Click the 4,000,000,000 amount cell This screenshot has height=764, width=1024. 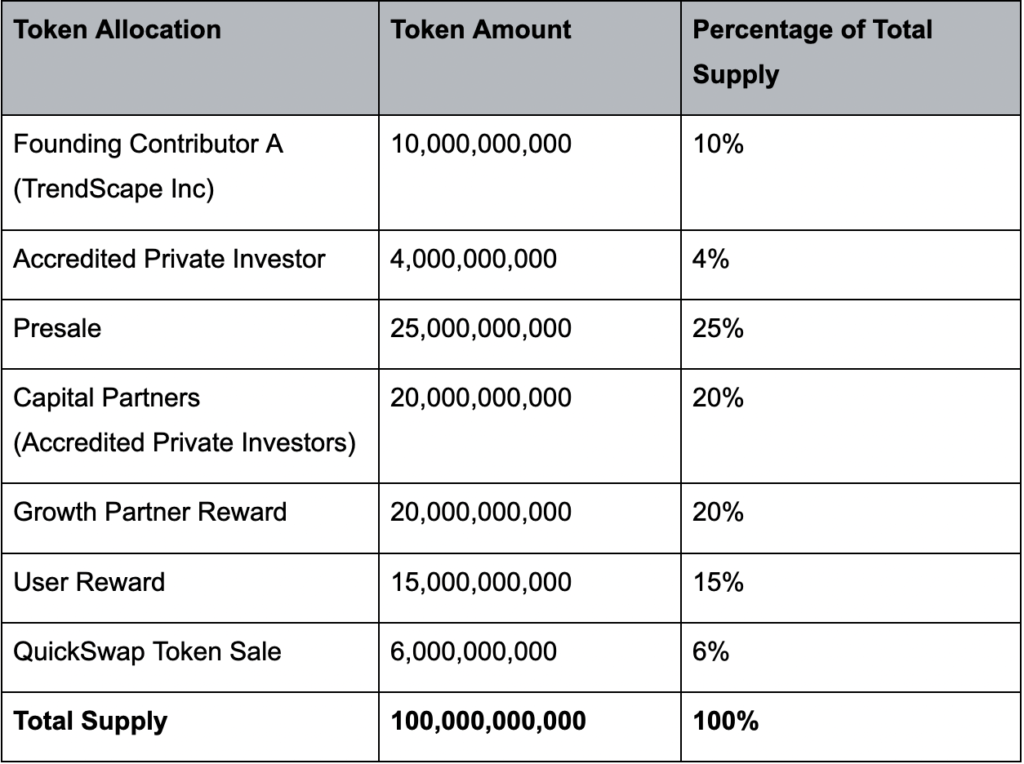pos(530,264)
